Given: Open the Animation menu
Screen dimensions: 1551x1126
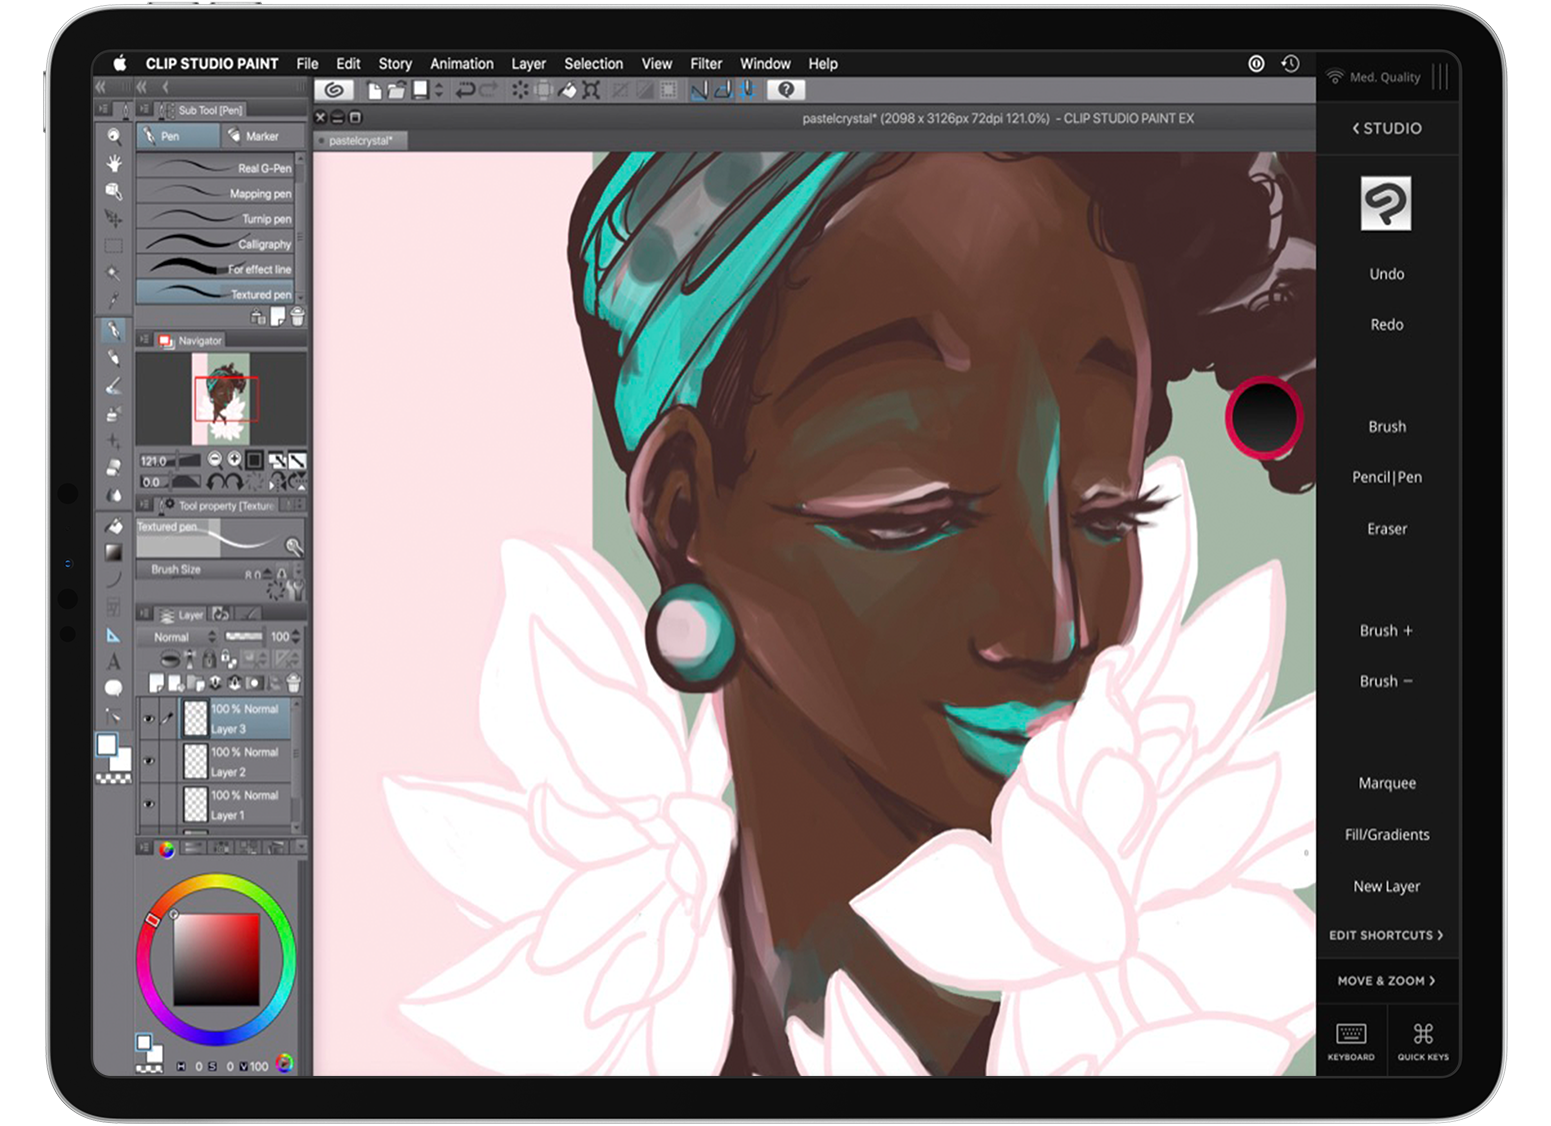Looking at the screenshot, I should click(462, 63).
